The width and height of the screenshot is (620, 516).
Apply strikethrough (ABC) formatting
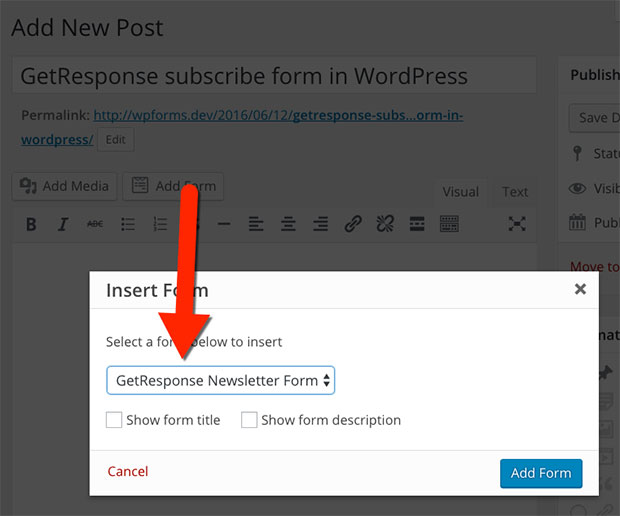click(95, 224)
